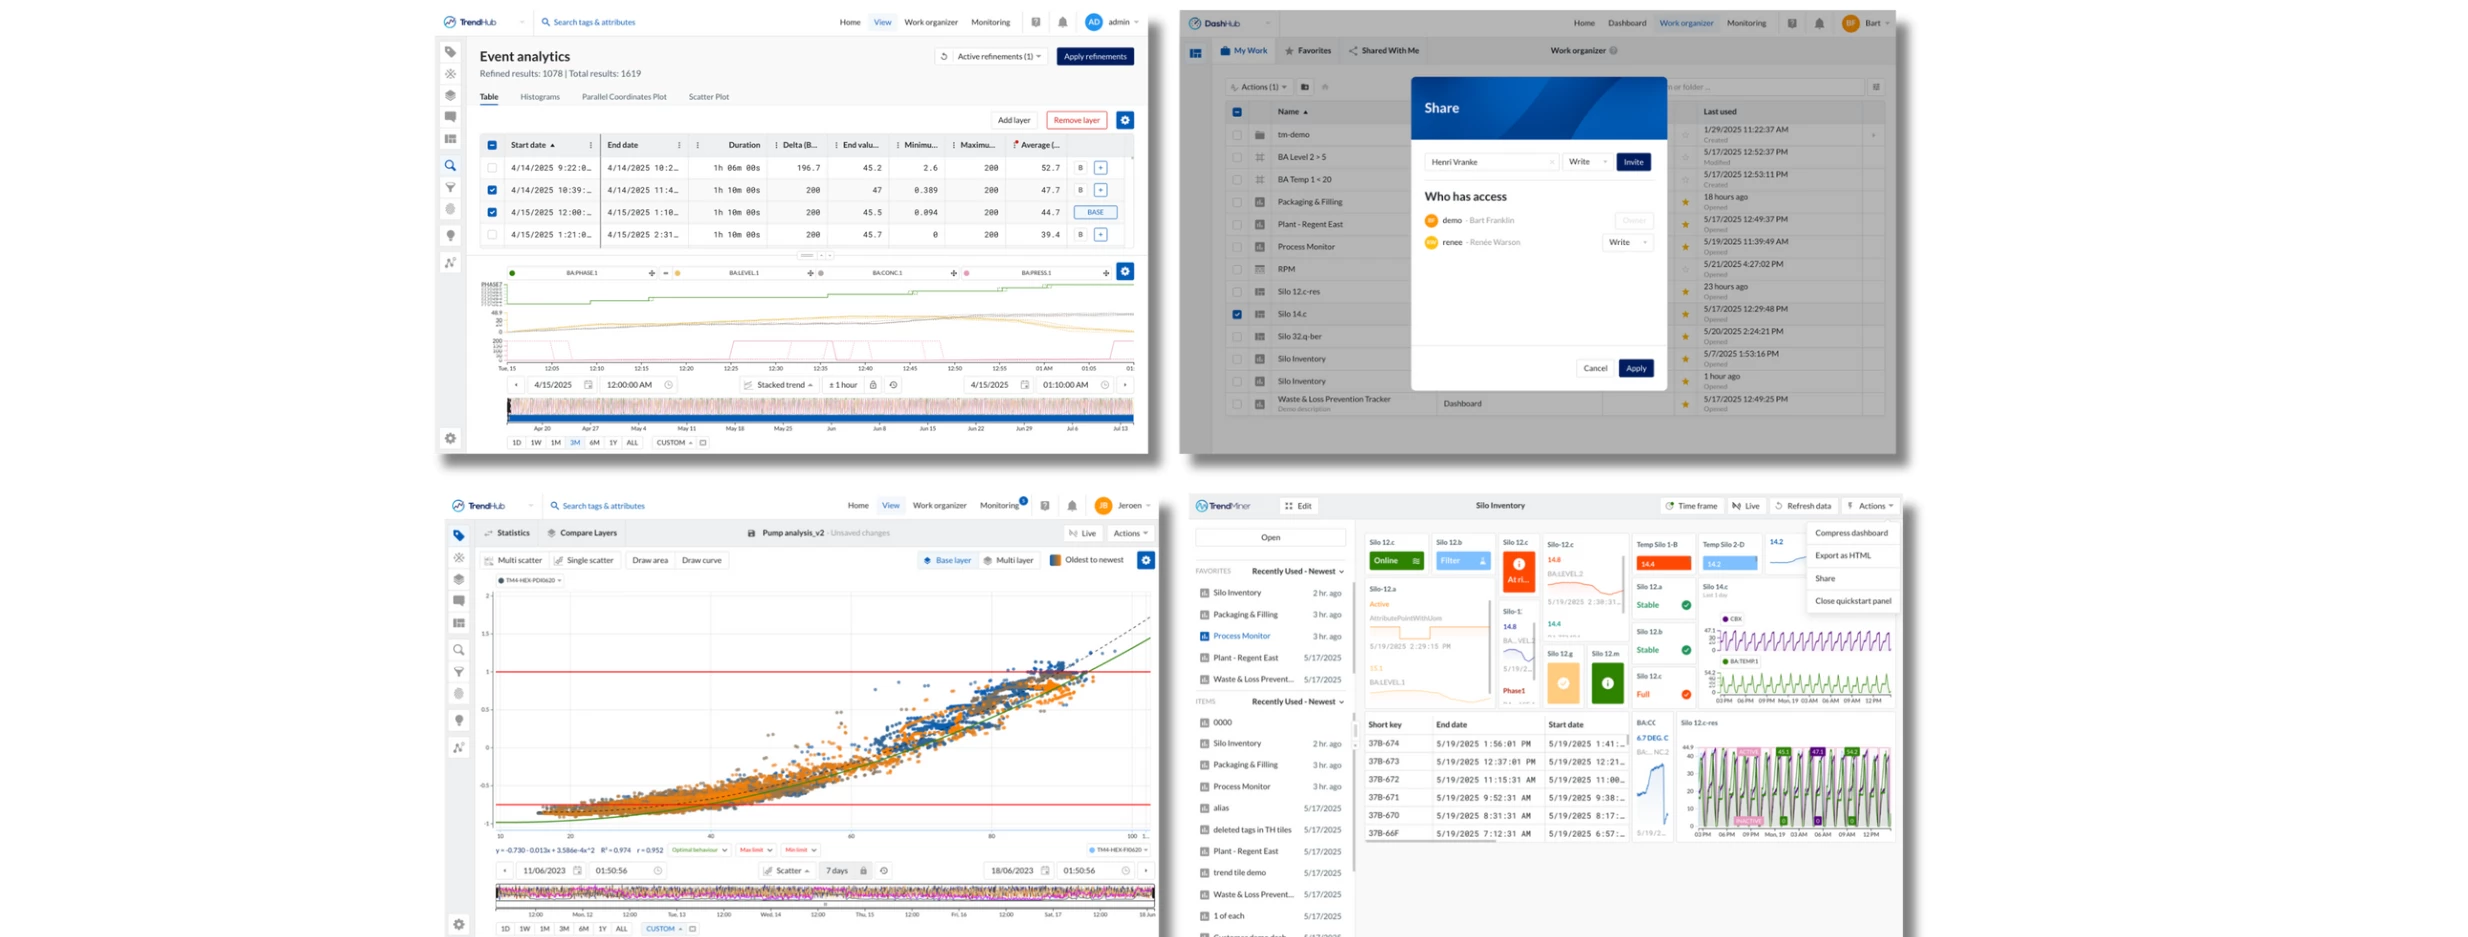Click Remove layer button
The width and height of the screenshot is (2468, 937).
point(1076,120)
